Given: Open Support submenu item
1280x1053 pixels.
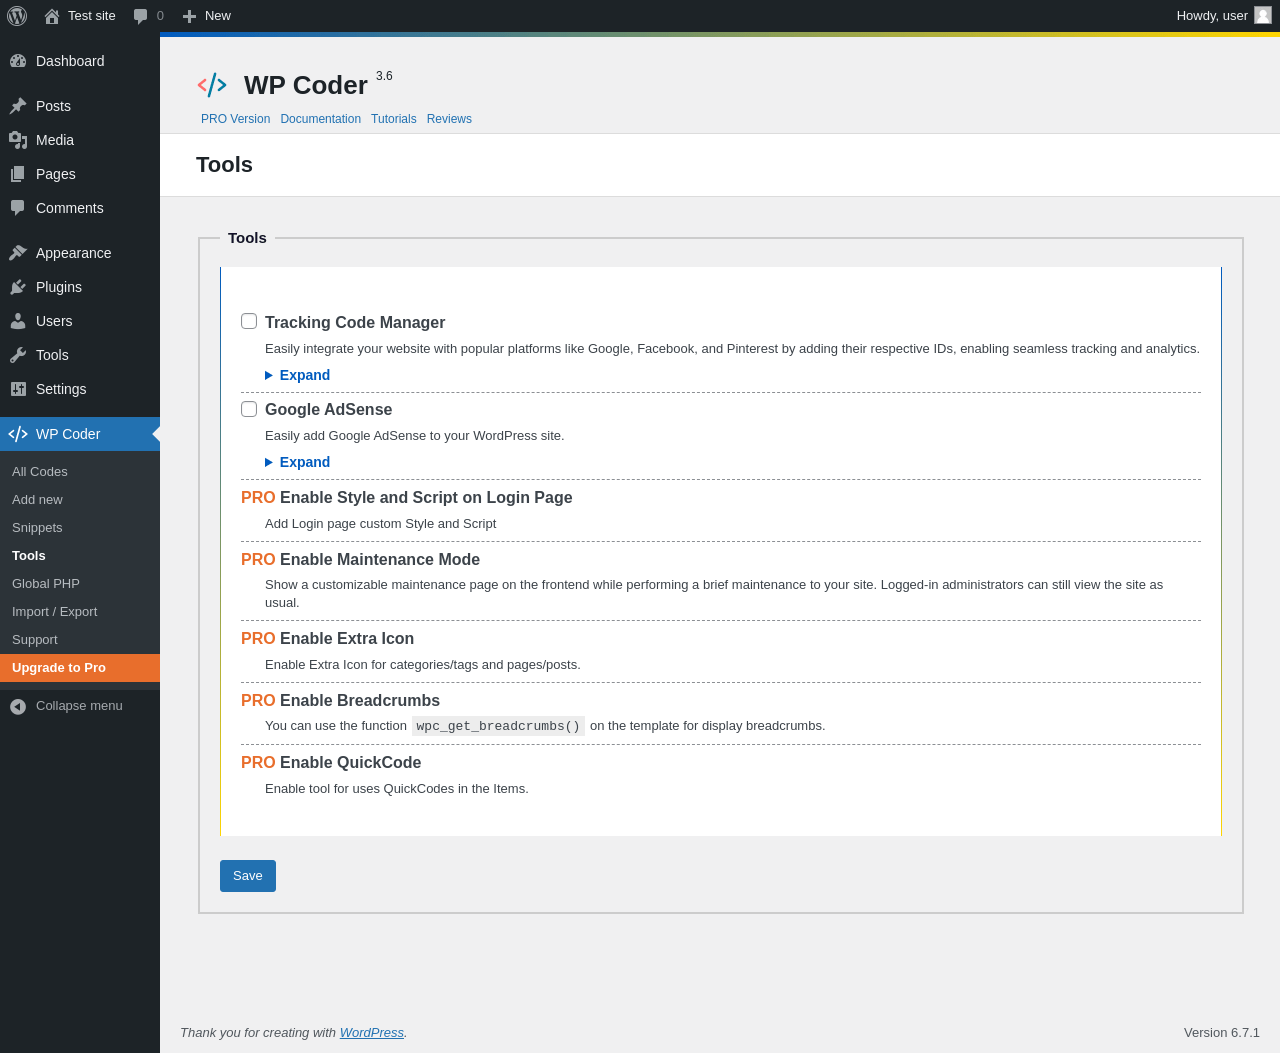Looking at the screenshot, I should click(x=35, y=640).
